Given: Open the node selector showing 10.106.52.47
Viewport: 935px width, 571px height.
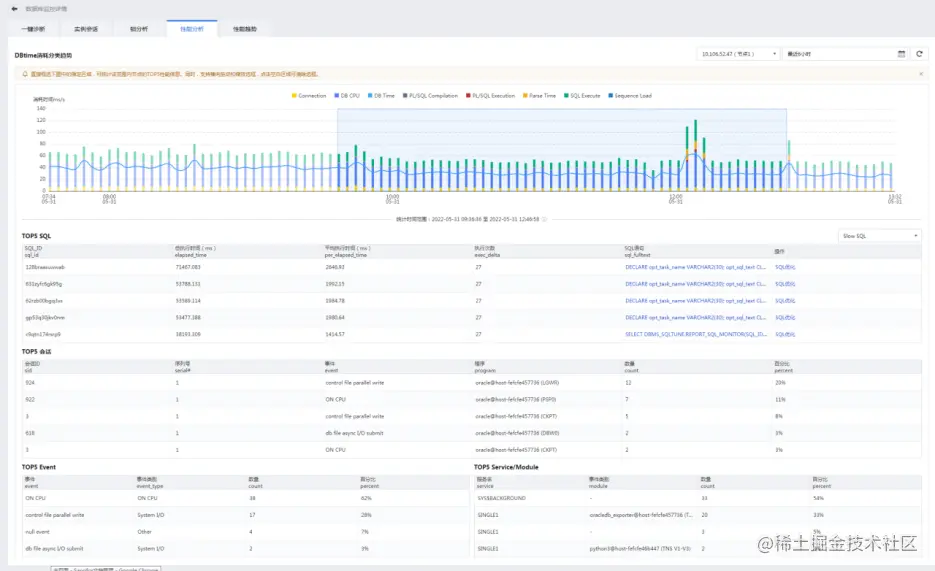Looking at the screenshot, I should [738, 54].
